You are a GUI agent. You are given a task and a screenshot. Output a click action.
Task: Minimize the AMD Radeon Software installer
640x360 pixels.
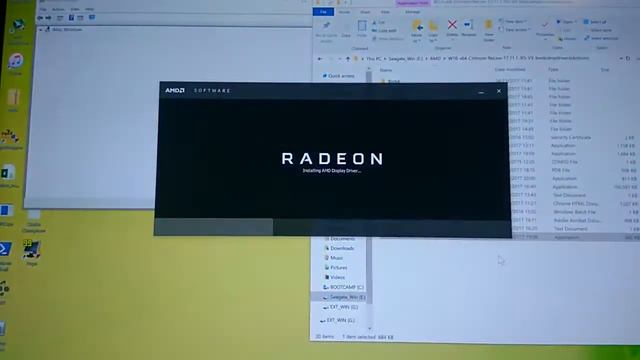[x=481, y=92]
